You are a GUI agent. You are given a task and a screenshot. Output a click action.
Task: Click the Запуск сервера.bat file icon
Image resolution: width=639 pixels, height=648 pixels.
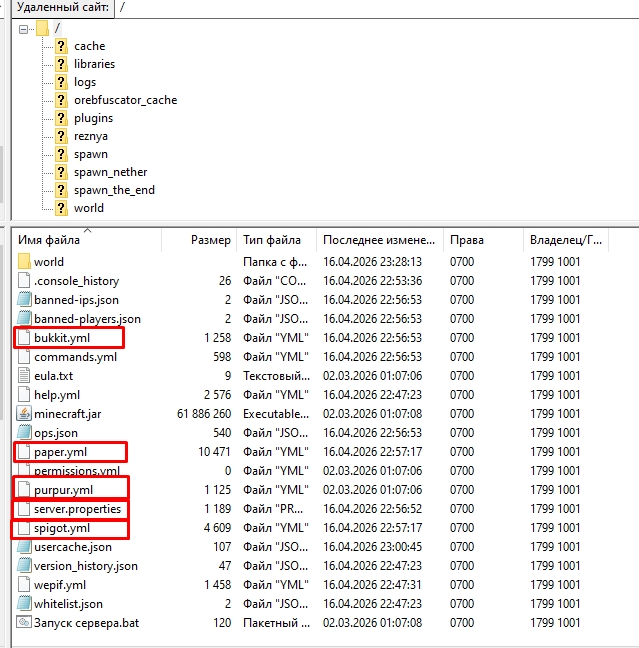pos(25,623)
